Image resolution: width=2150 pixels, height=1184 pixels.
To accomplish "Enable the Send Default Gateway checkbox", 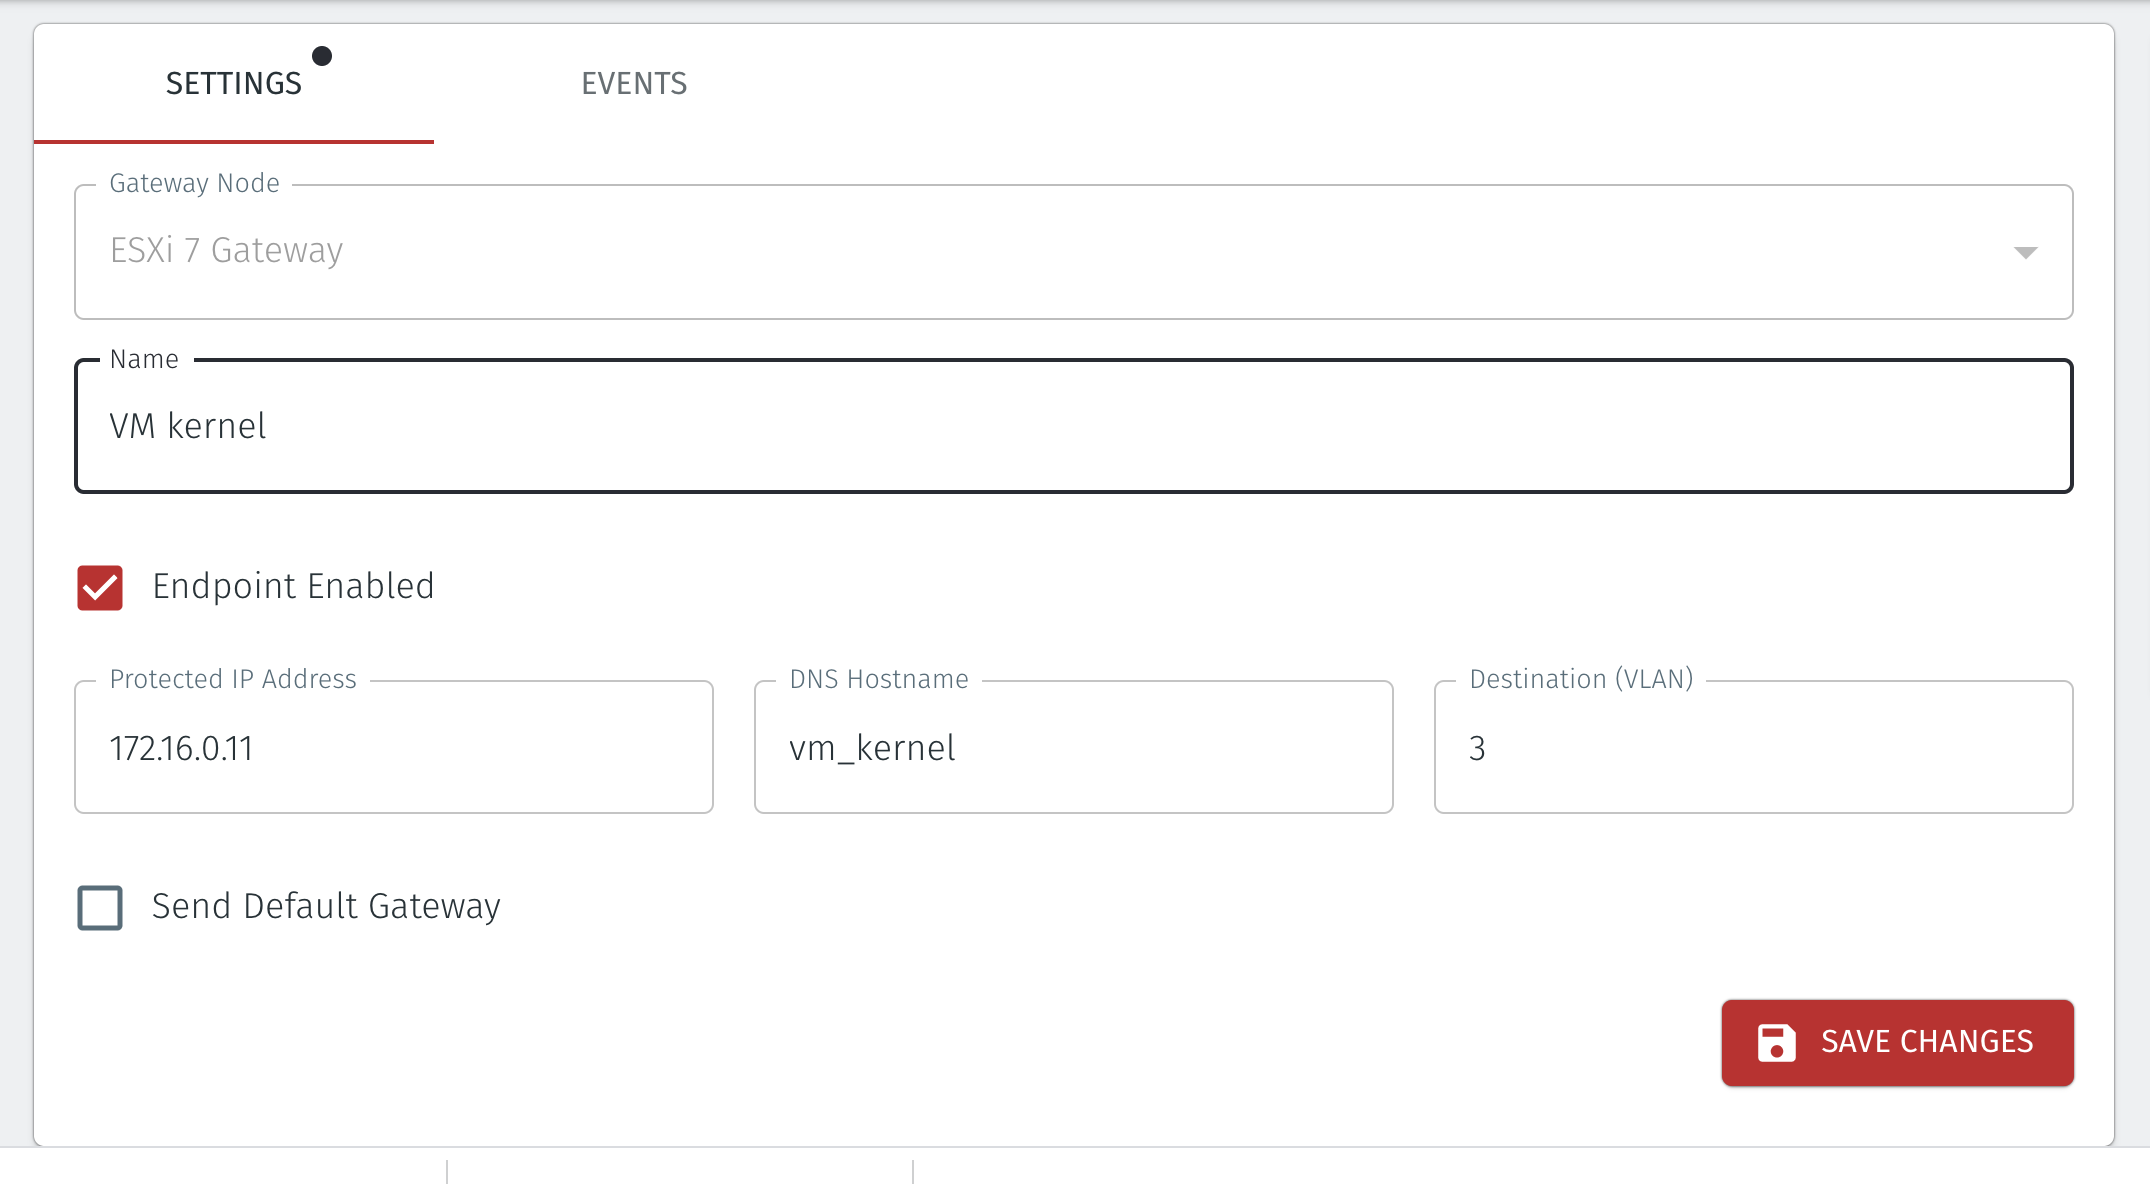I will click(98, 908).
